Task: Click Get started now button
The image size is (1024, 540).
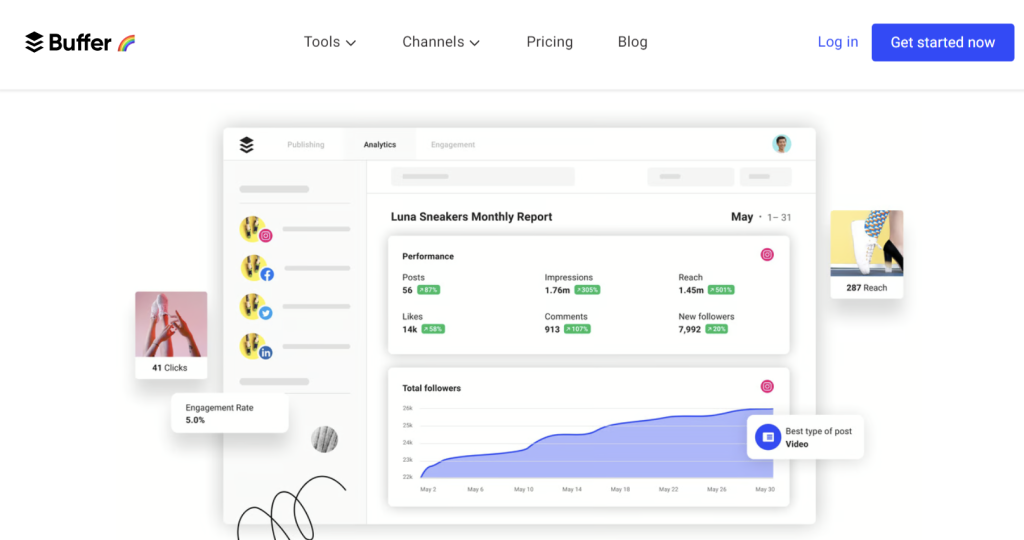Action: 942,42
